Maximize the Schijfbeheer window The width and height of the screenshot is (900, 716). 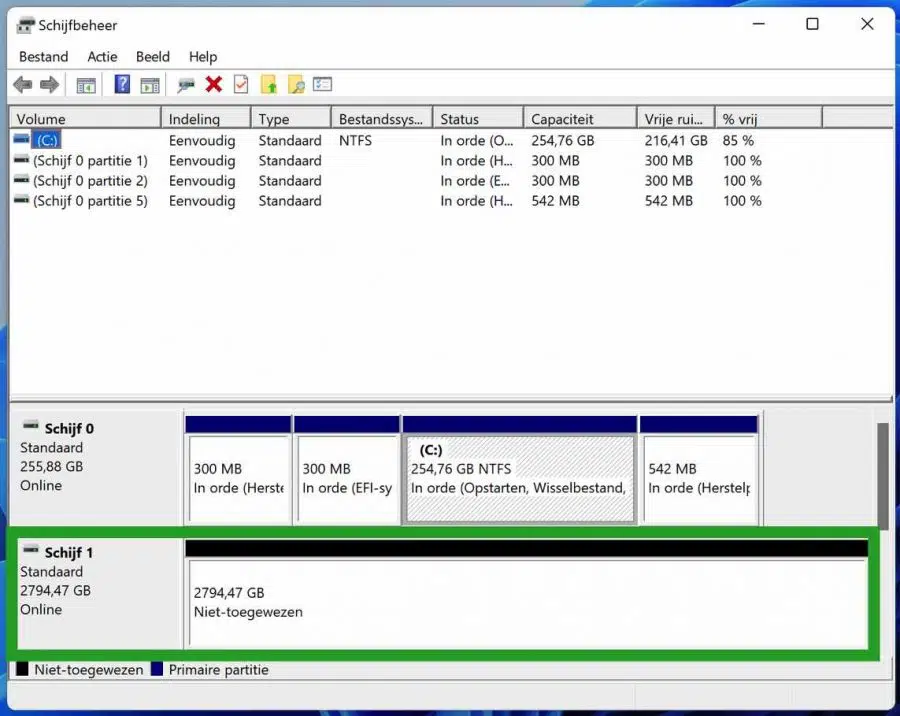tap(812, 24)
